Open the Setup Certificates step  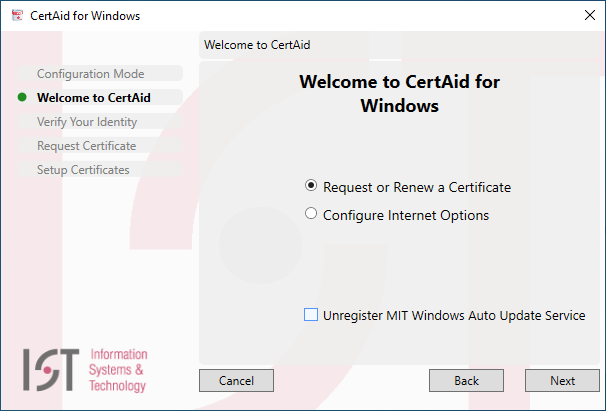pos(100,169)
